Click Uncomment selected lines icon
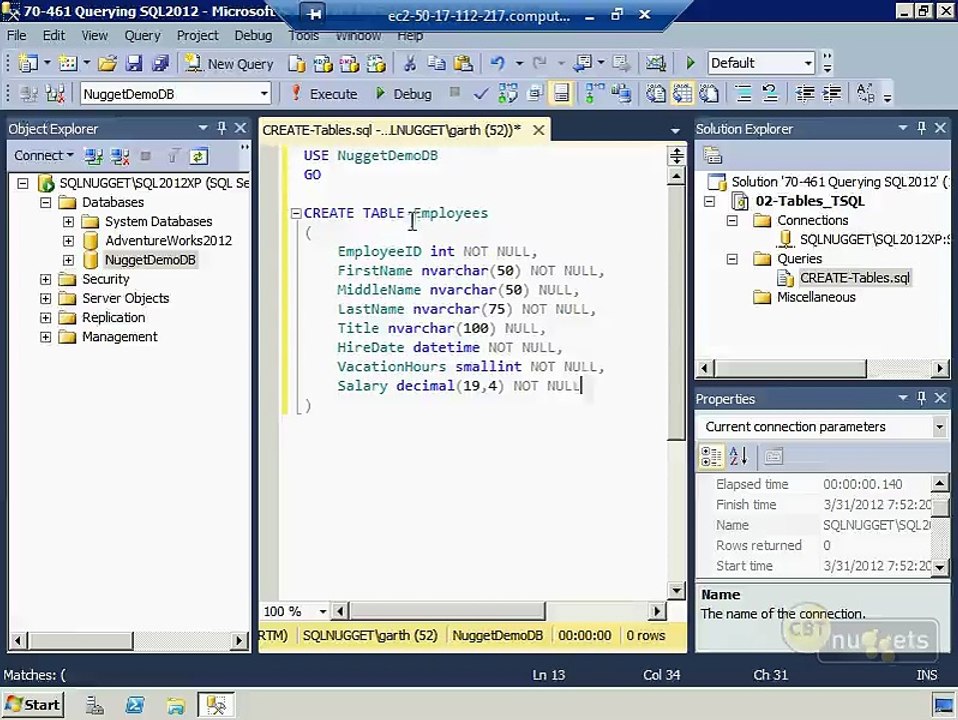 click(x=770, y=94)
